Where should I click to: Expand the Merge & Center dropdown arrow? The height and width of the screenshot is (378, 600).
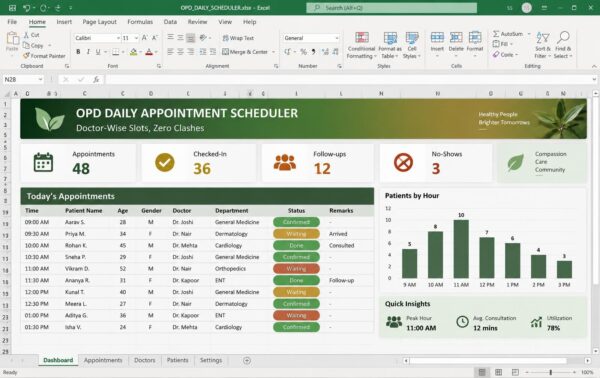coord(273,52)
